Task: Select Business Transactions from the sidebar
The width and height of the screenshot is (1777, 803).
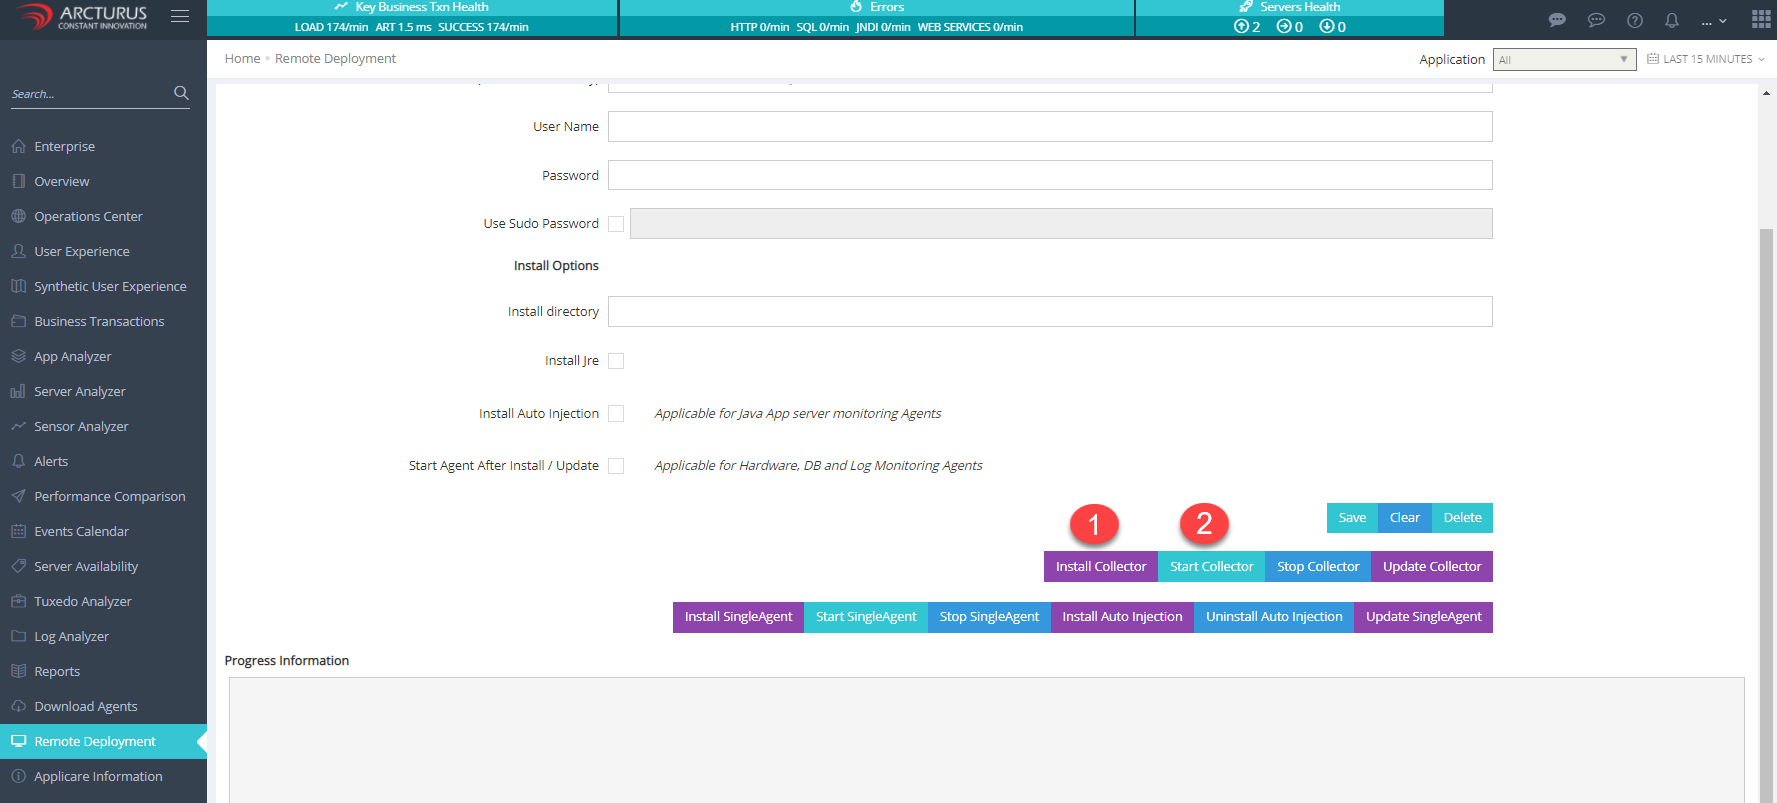Action: pos(99,321)
